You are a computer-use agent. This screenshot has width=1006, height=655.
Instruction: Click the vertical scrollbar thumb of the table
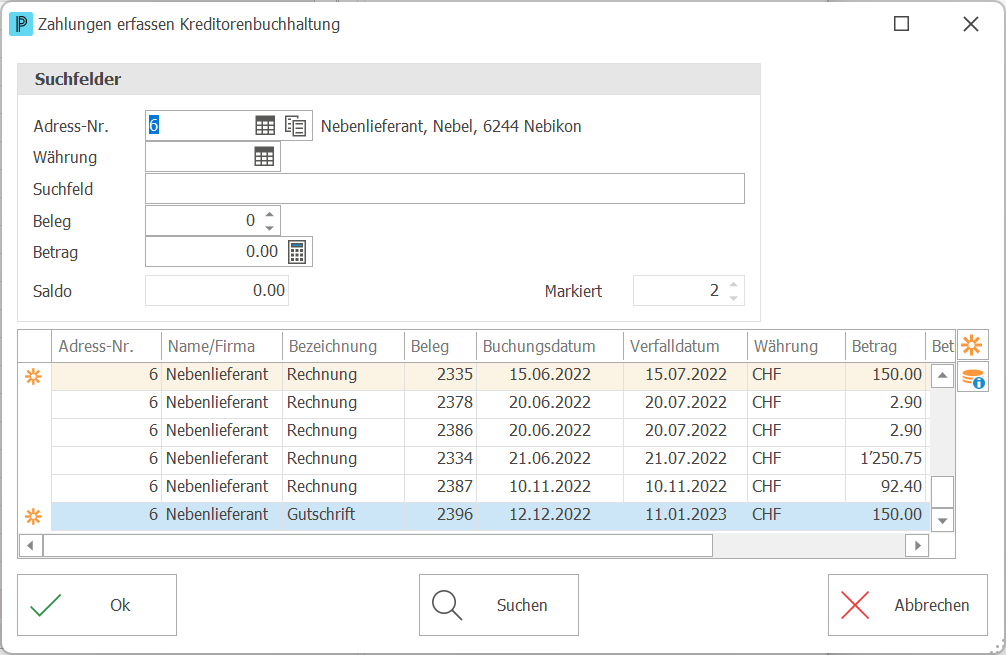942,492
